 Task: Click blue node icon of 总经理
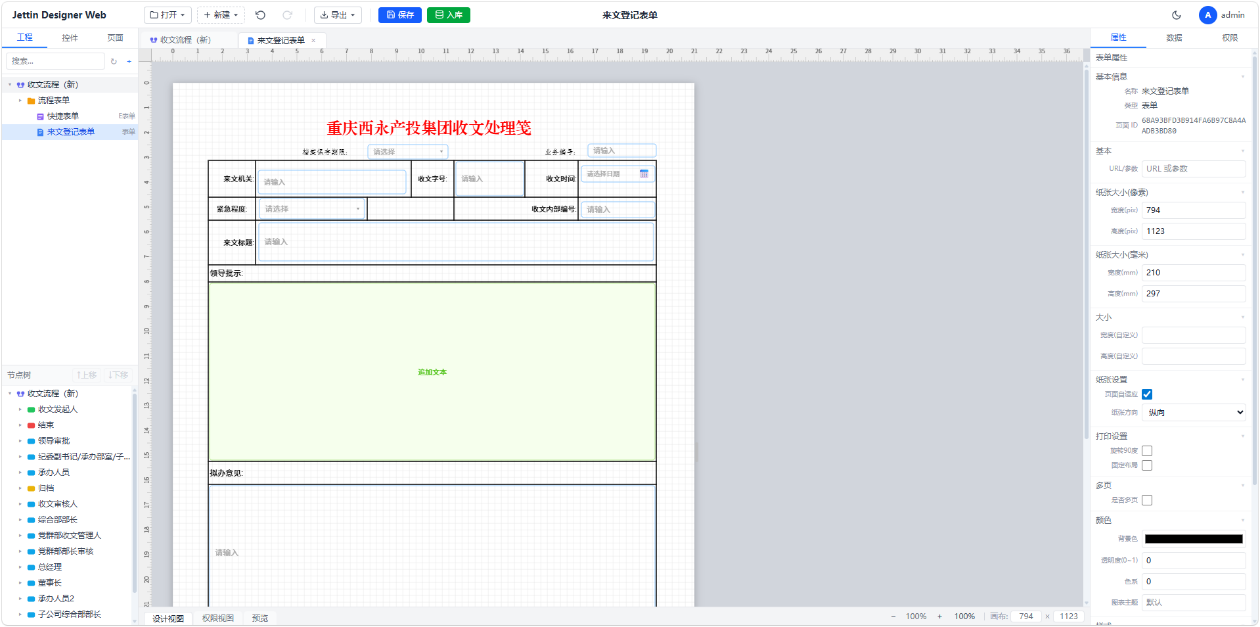tap(31, 567)
